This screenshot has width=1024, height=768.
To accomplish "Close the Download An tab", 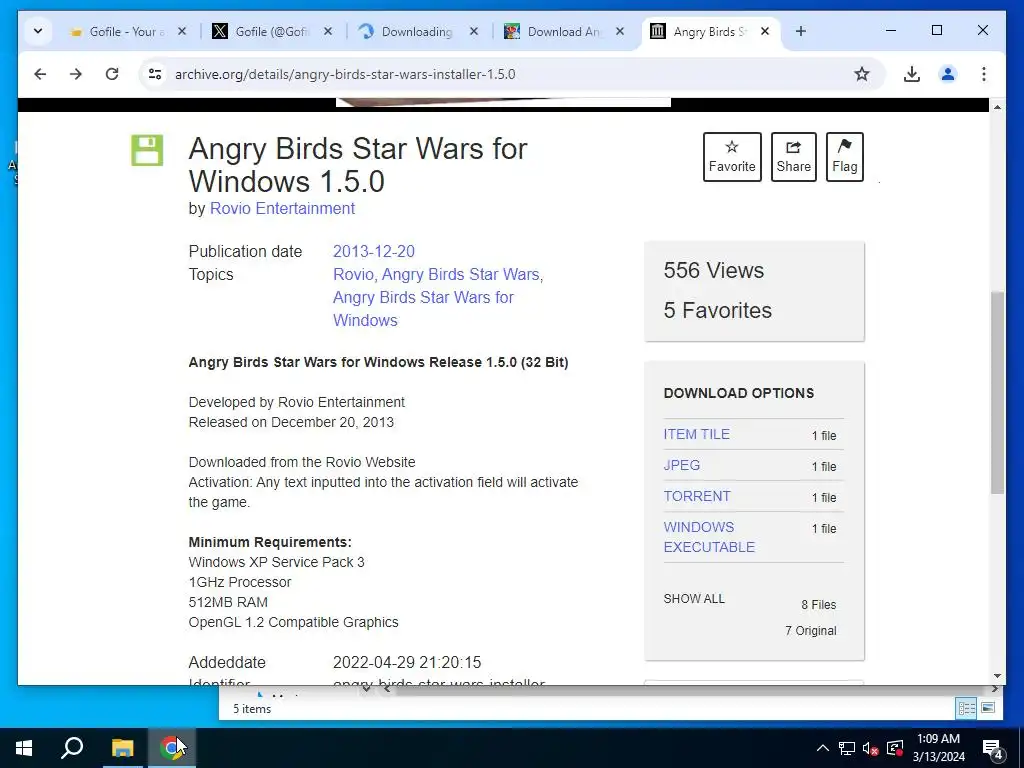I will 620,31.
